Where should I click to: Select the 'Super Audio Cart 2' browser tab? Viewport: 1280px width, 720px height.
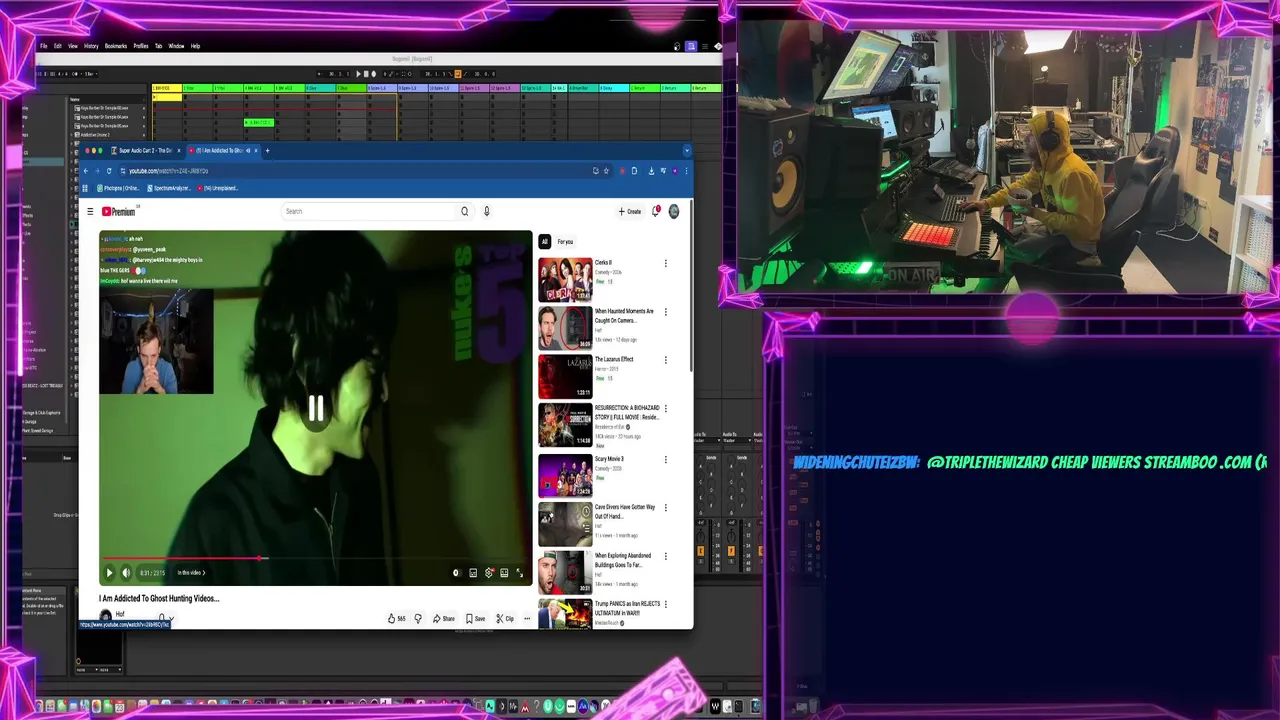(x=146, y=150)
